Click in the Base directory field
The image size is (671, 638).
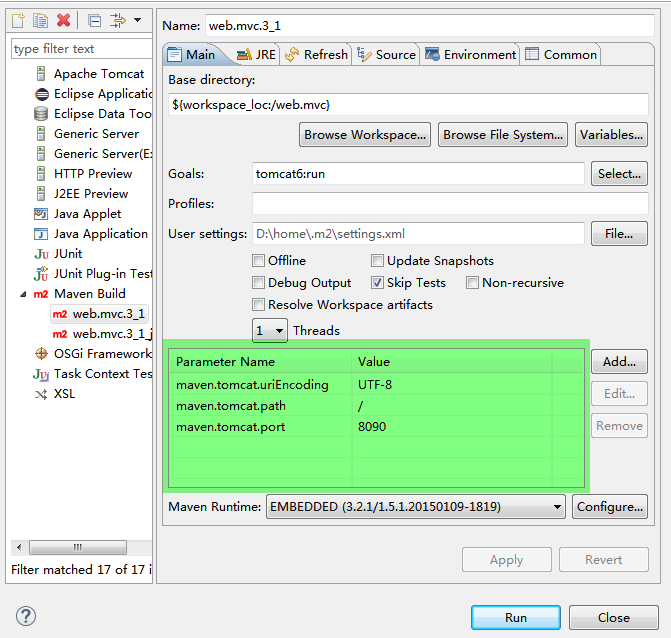pyautogui.click(x=408, y=105)
